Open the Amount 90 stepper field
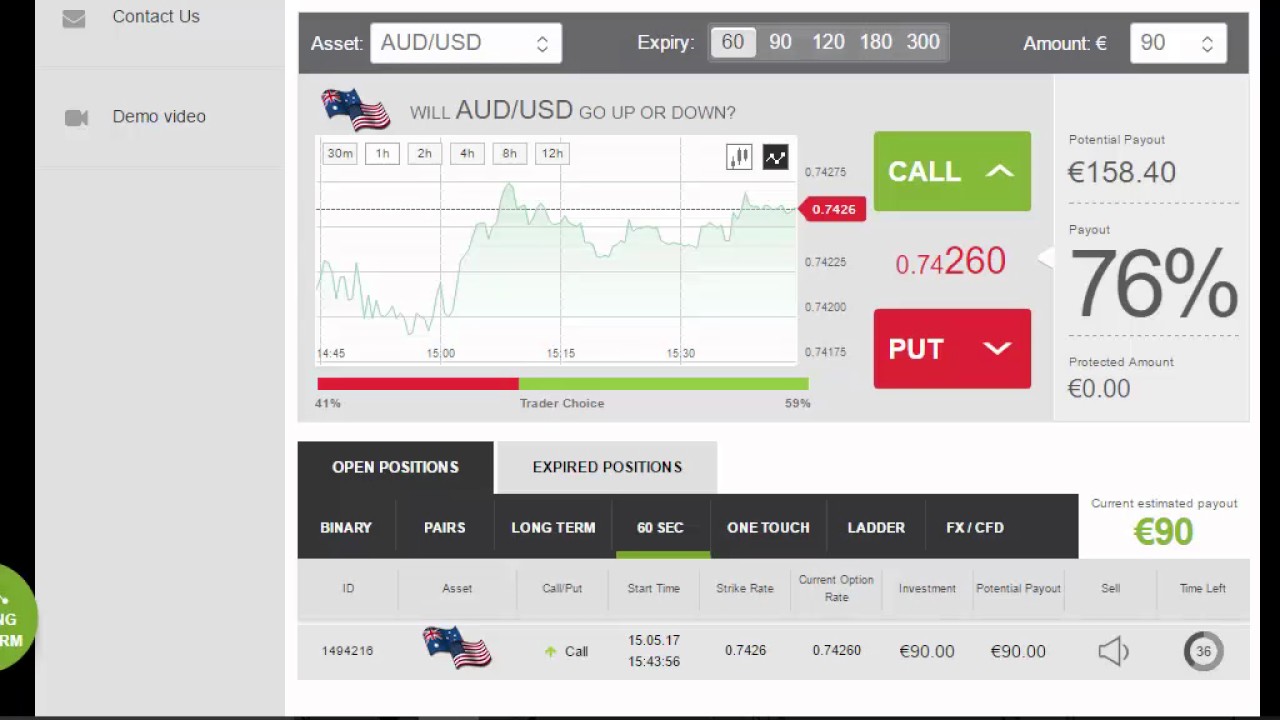The image size is (1280, 720). pos(1178,43)
